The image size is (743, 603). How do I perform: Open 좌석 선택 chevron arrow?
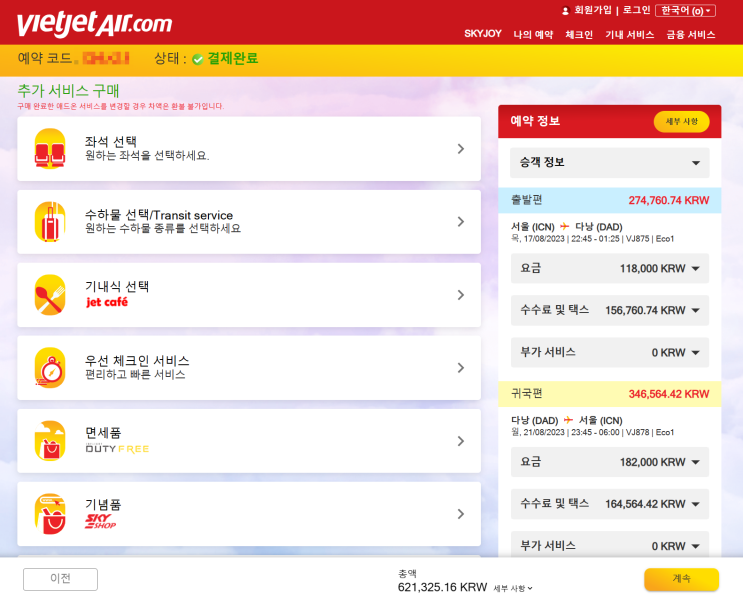coord(461,149)
